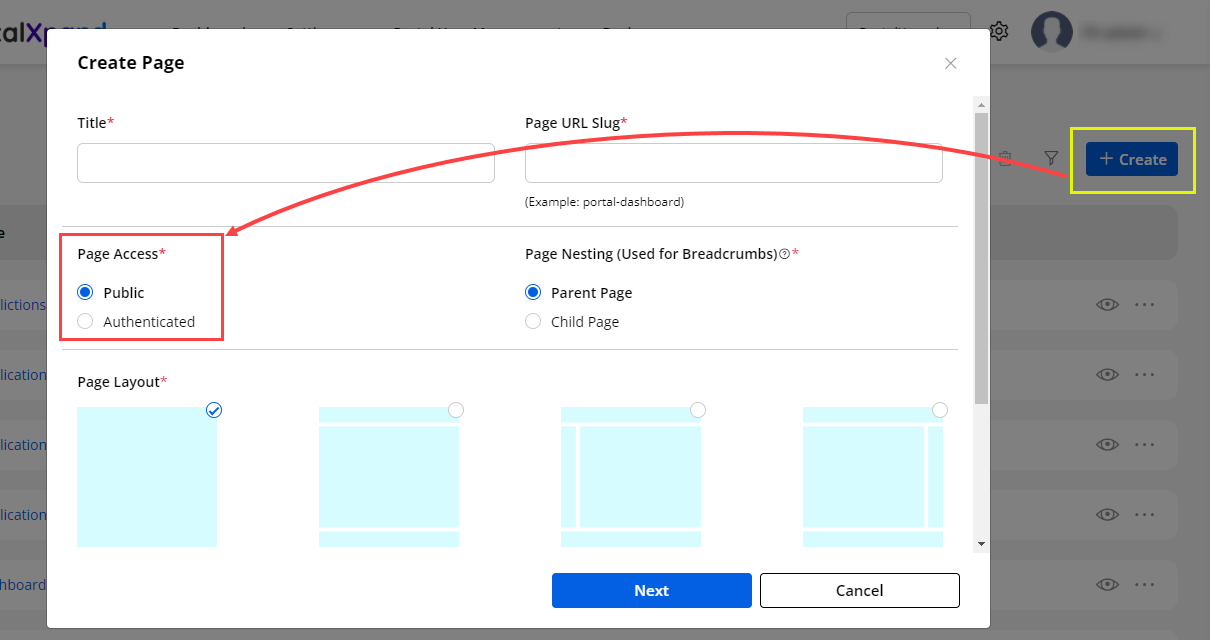The width and height of the screenshot is (1210, 640).
Task: Expand three-dot options in fourth list row
Action: [1145, 514]
